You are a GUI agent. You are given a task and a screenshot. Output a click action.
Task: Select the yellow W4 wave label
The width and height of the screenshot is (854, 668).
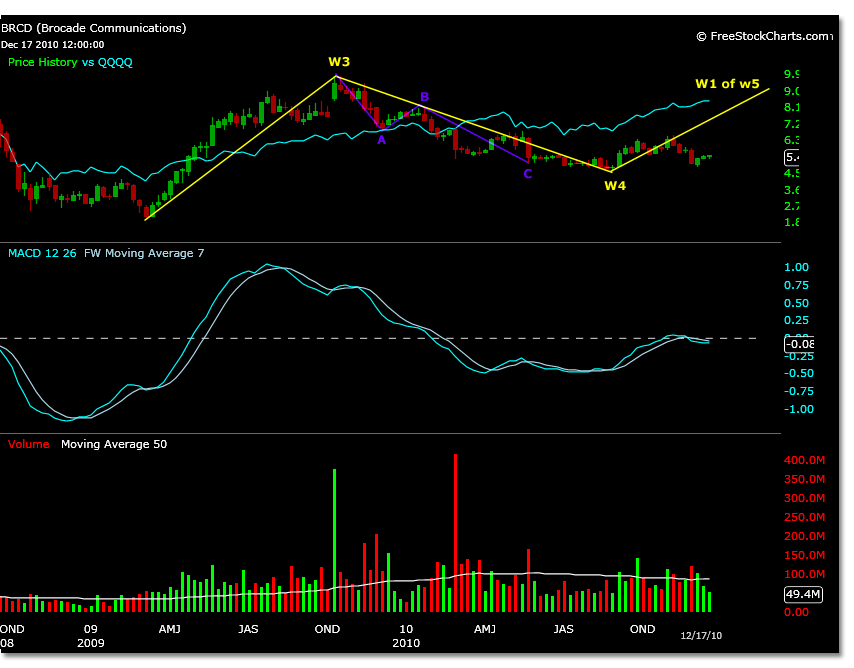614,186
